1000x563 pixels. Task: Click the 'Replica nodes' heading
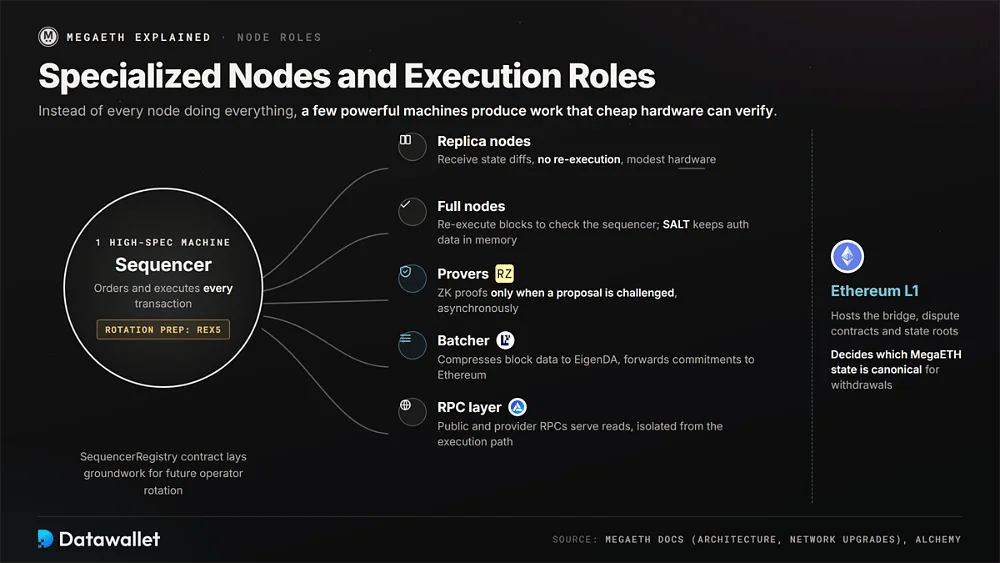(483, 141)
